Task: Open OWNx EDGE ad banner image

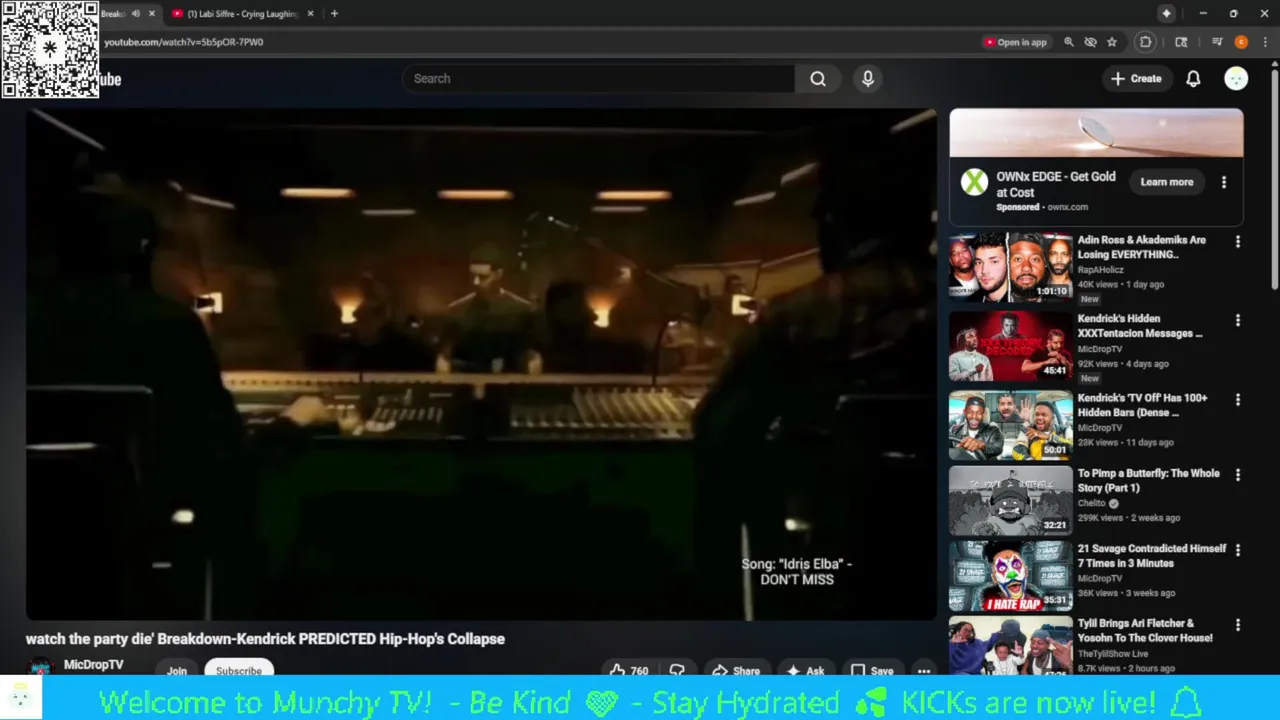Action: [x=1096, y=133]
